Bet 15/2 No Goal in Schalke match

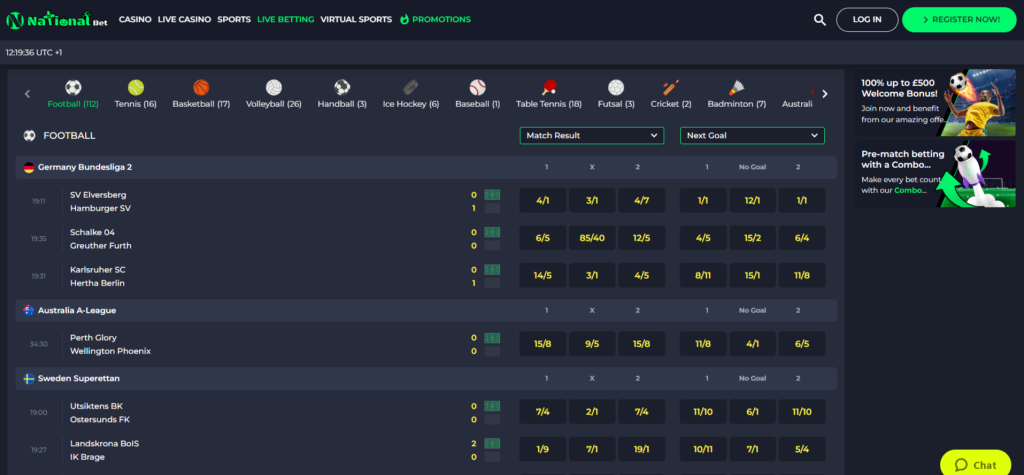pyautogui.click(x=752, y=238)
